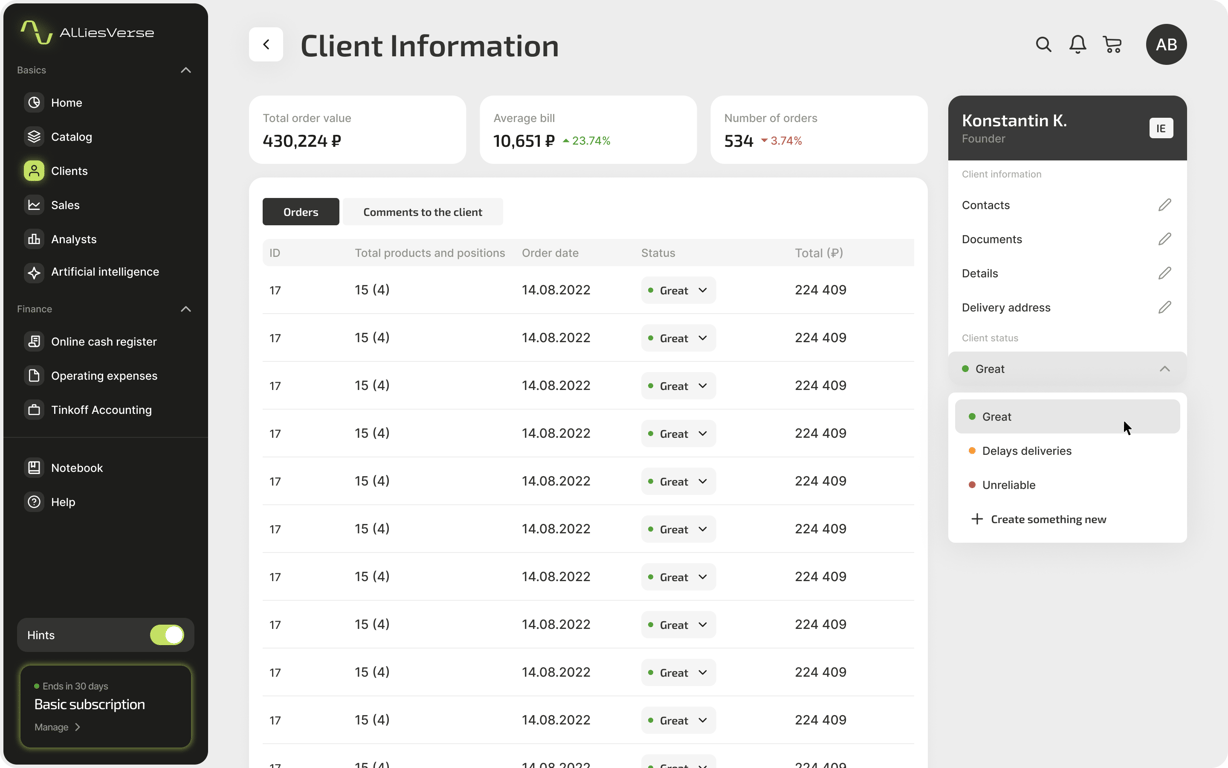The width and height of the screenshot is (1228, 768).
Task: Click the Total order value card
Action: (357, 130)
